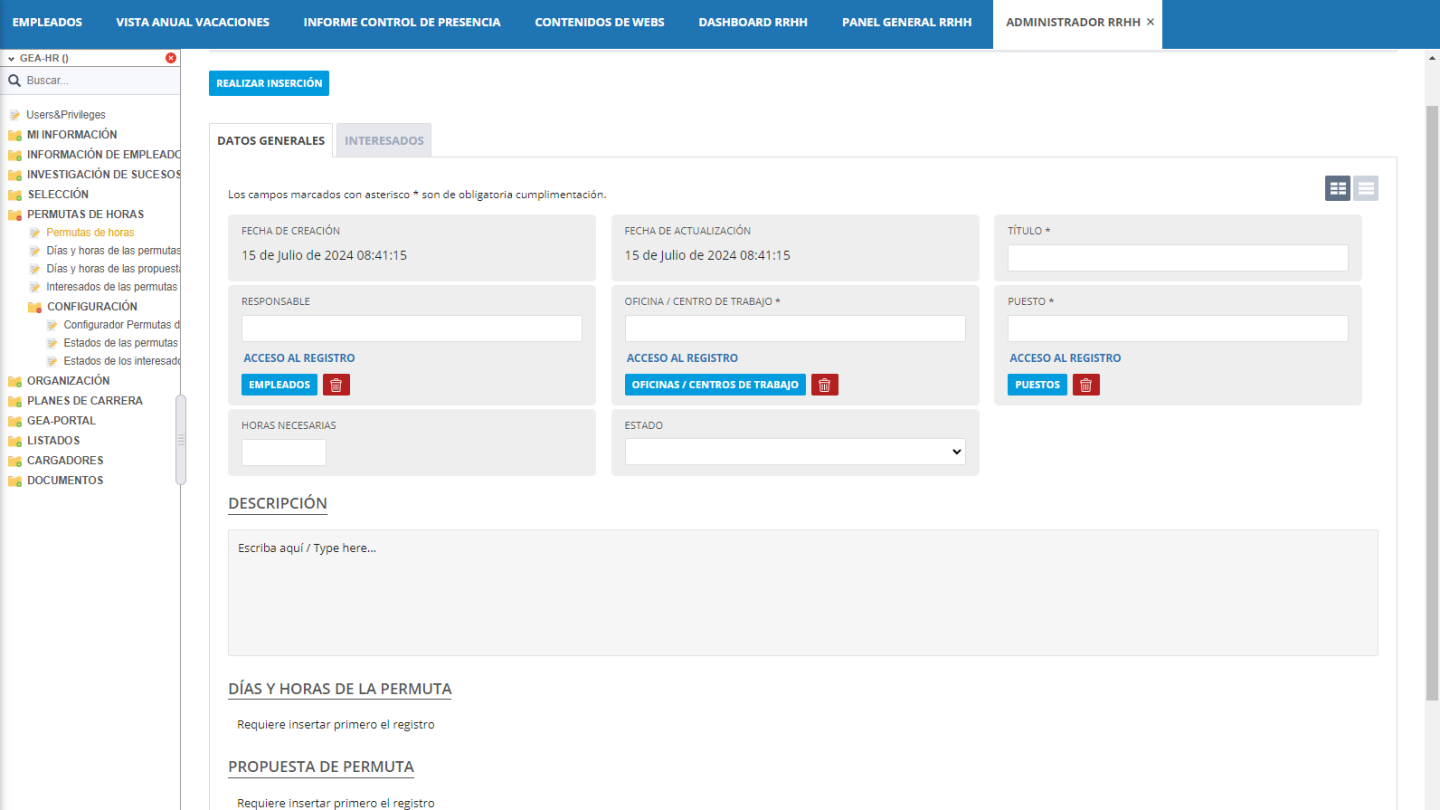Viewport: 1440px width, 810px height.
Task: Click the Realizar Inserción button
Action: [269, 83]
